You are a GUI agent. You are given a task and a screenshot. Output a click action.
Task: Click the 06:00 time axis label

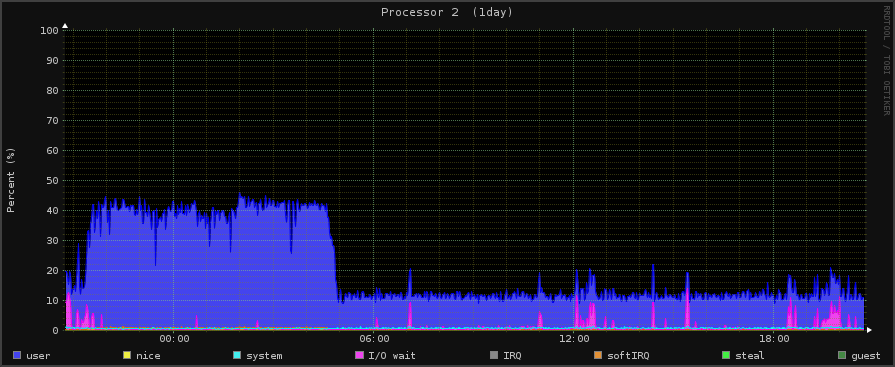[x=374, y=338]
